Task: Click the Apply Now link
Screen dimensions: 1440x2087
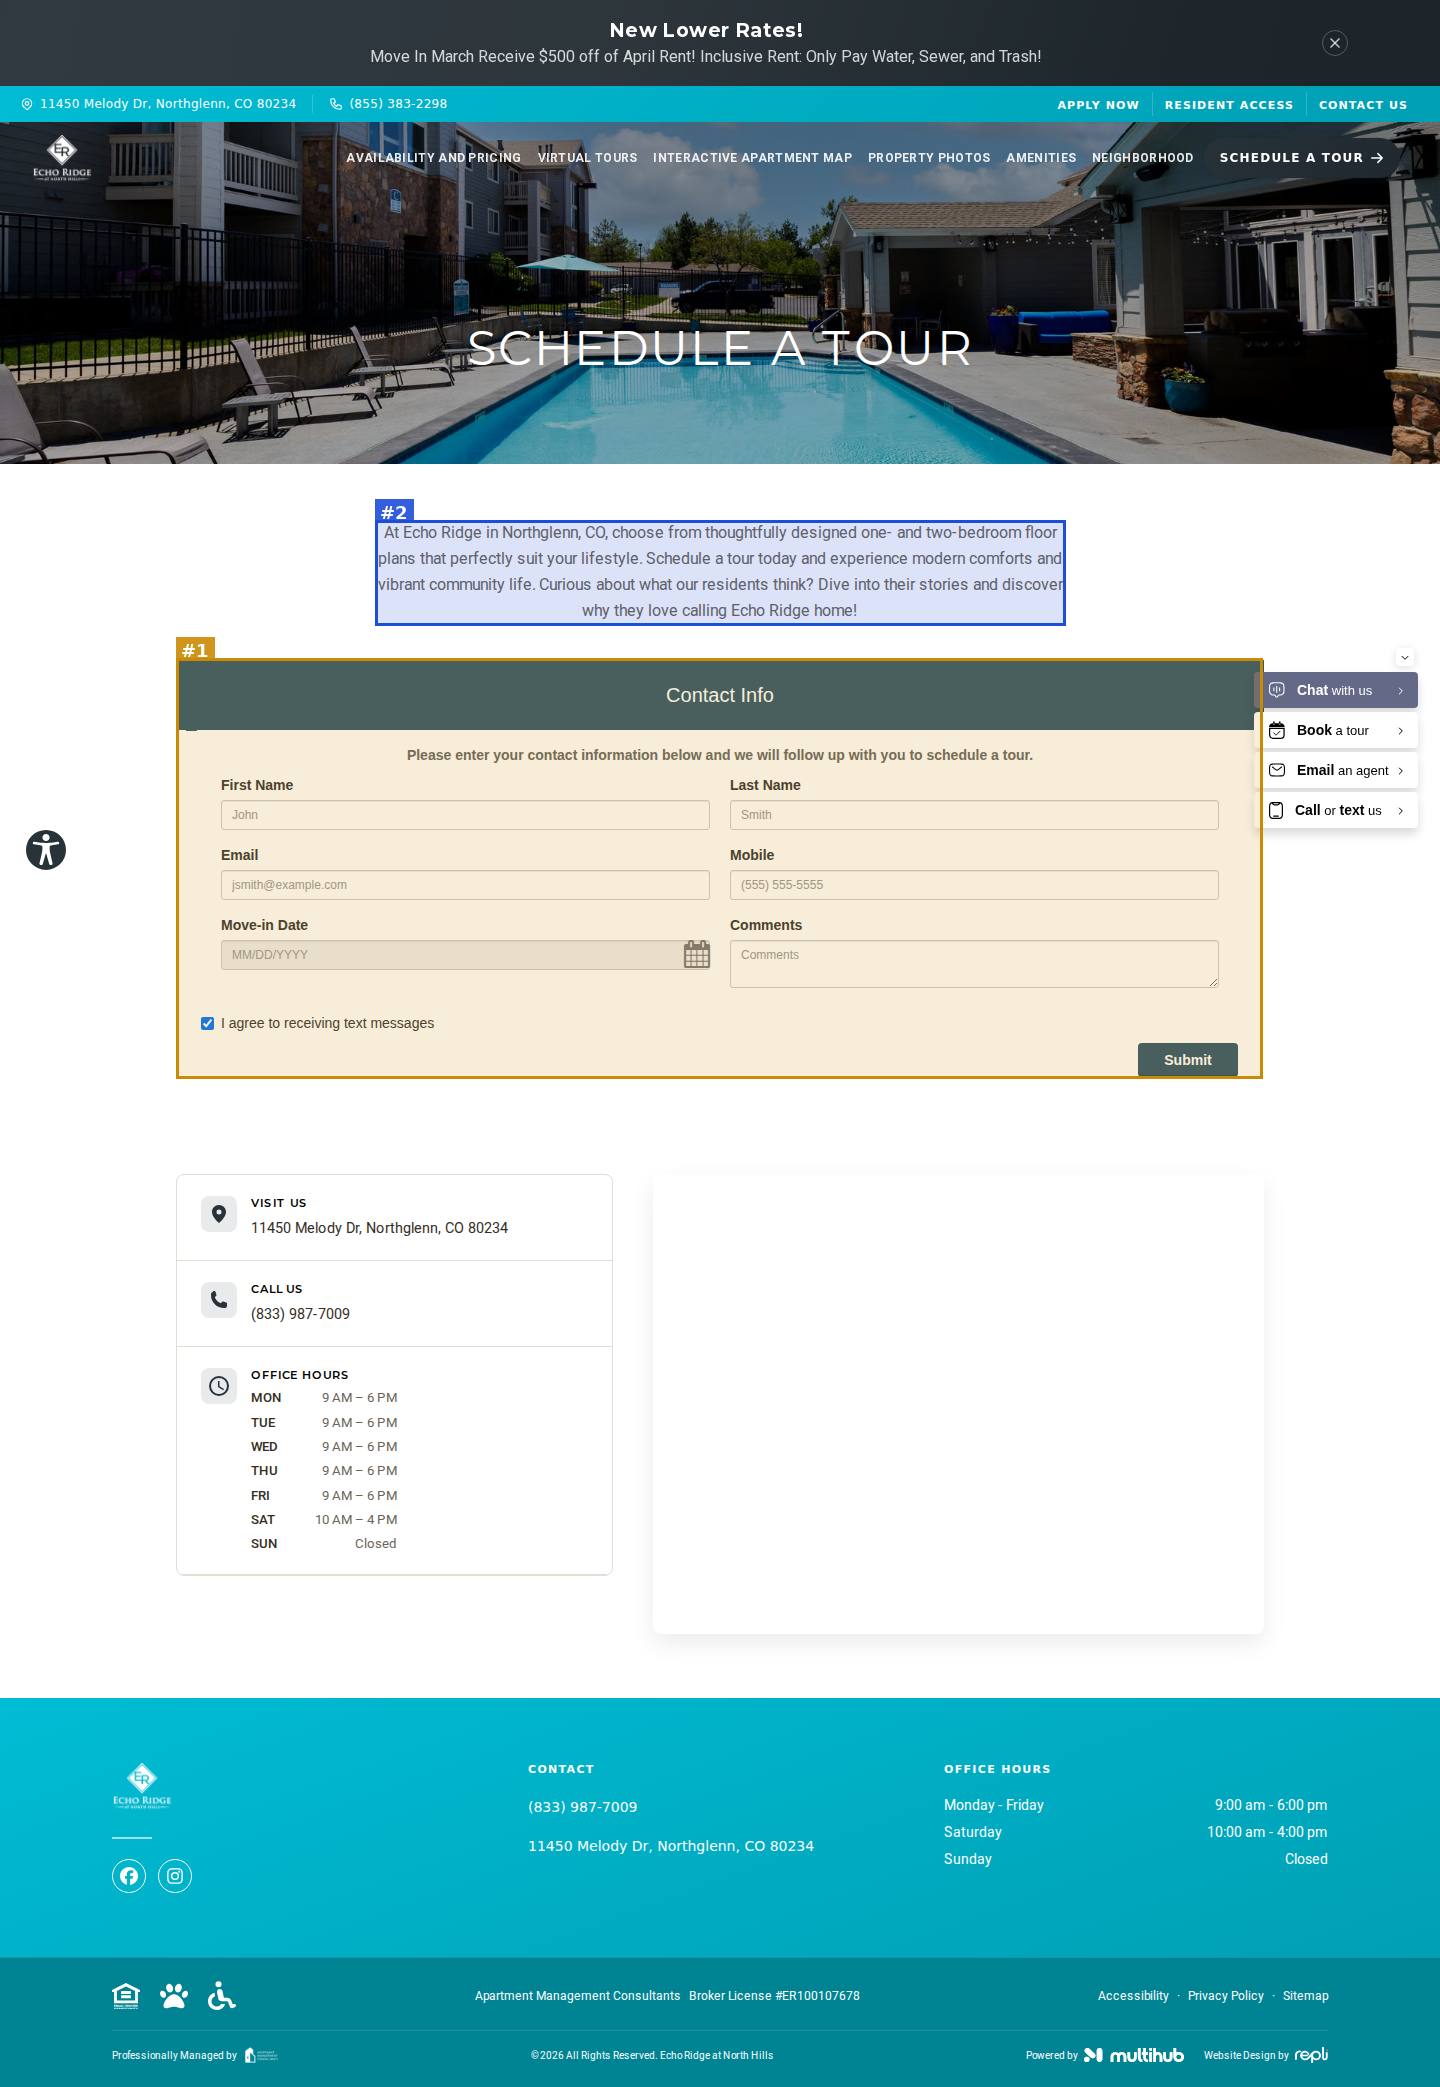Action: (1098, 105)
